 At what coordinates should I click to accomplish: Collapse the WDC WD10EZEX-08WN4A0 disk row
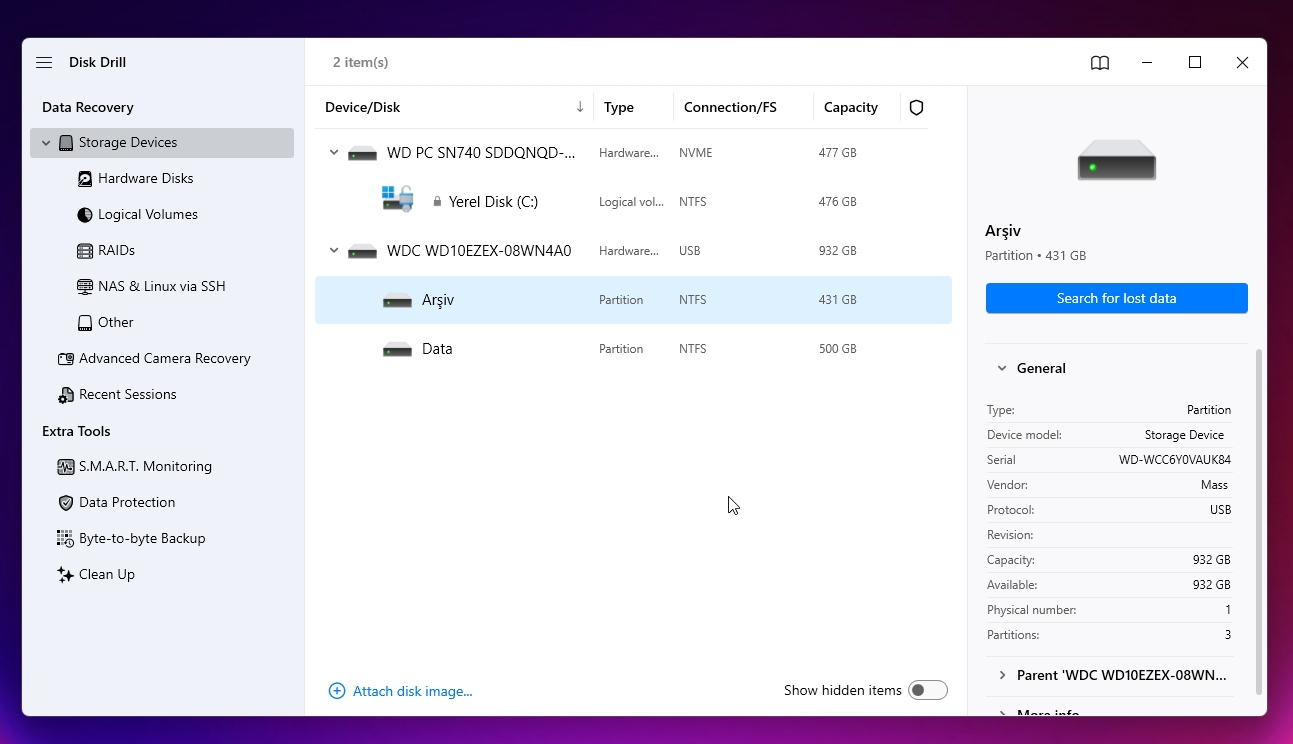coord(334,251)
